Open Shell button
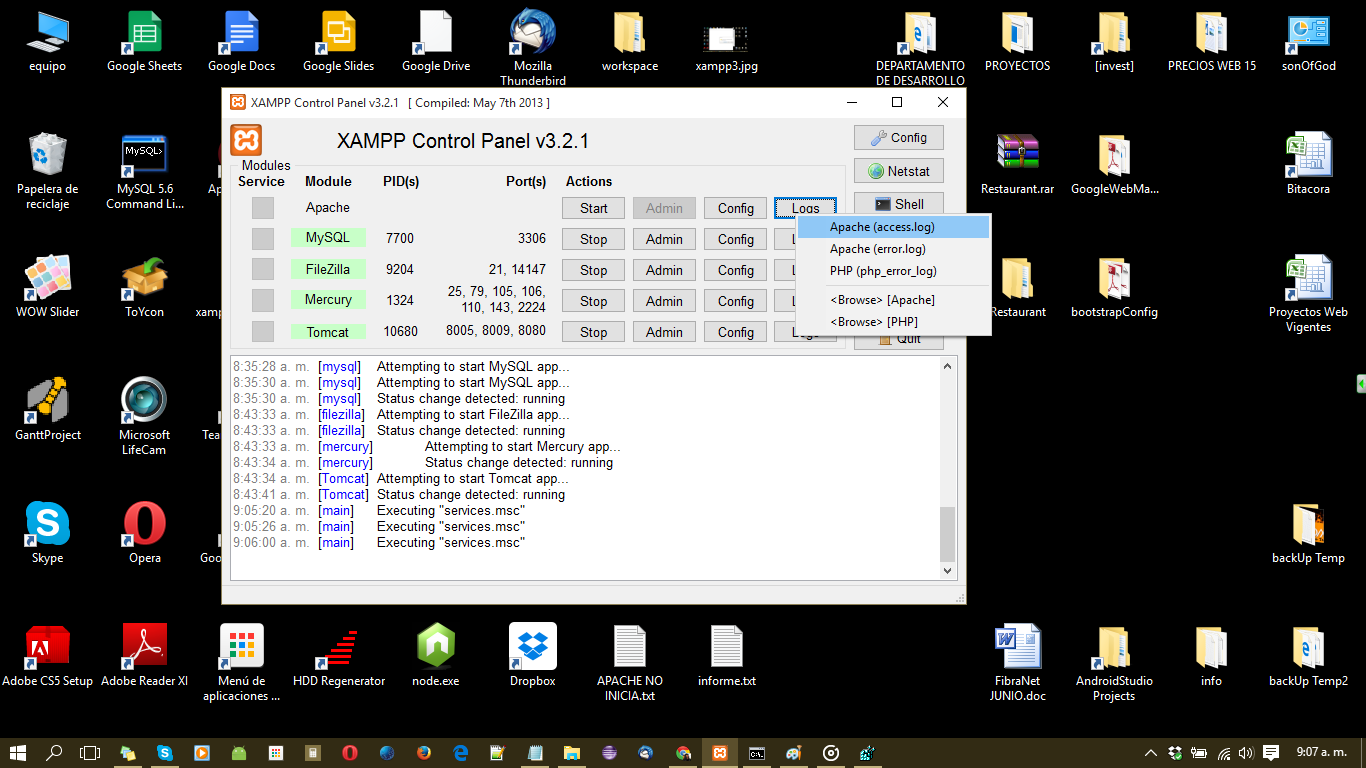The height and width of the screenshot is (768, 1366). [x=898, y=204]
